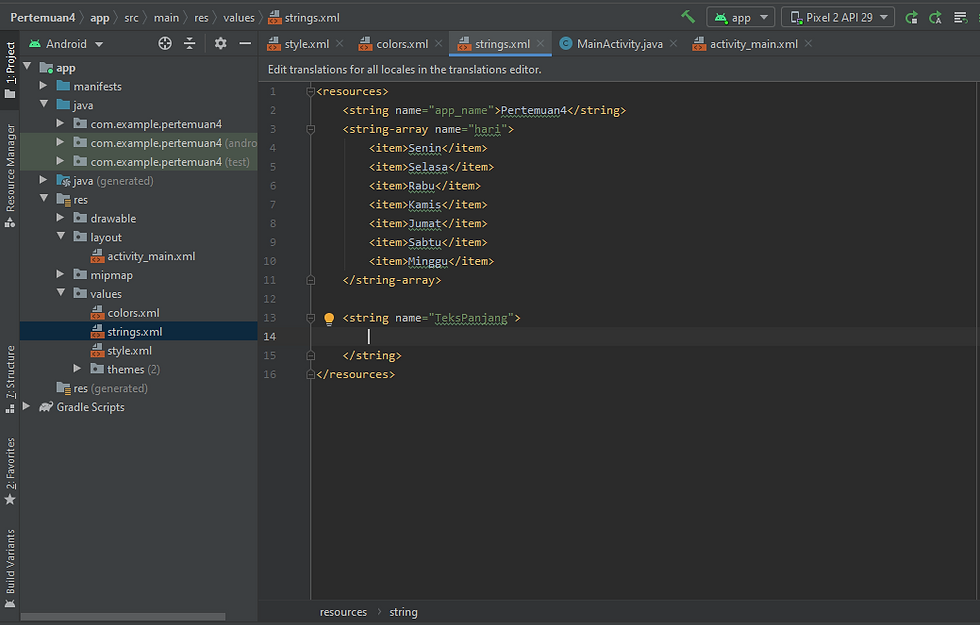Click the 'Minggu' item text on line 10
Image resolution: width=980 pixels, height=625 pixels.
click(428, 261)
